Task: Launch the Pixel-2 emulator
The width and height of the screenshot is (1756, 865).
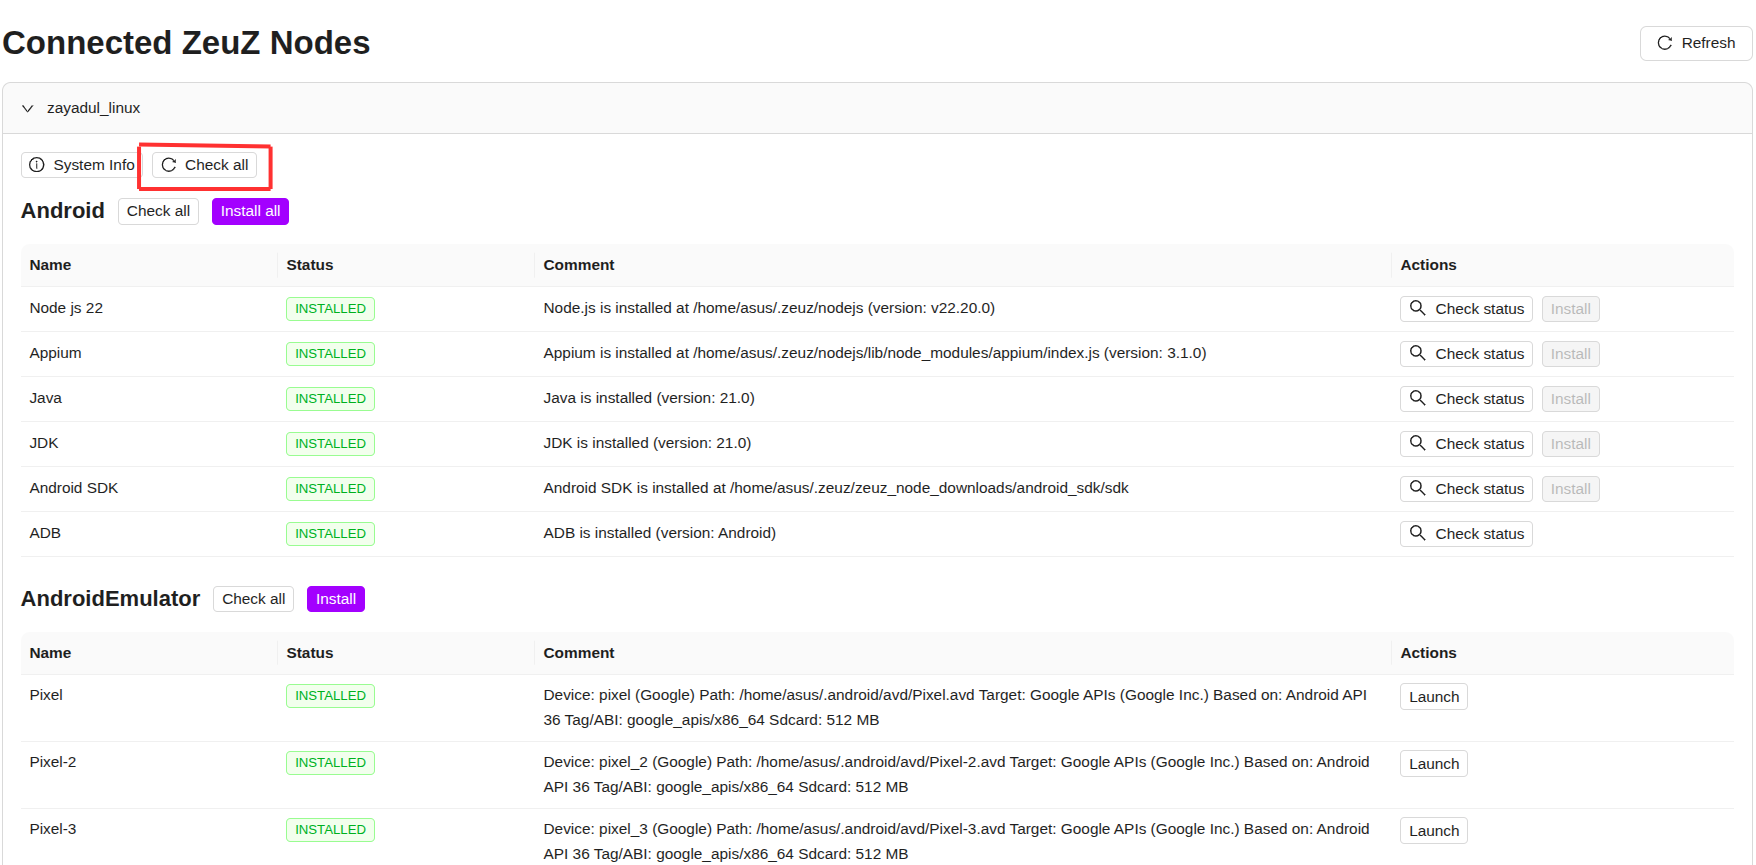Action: 1433,764
